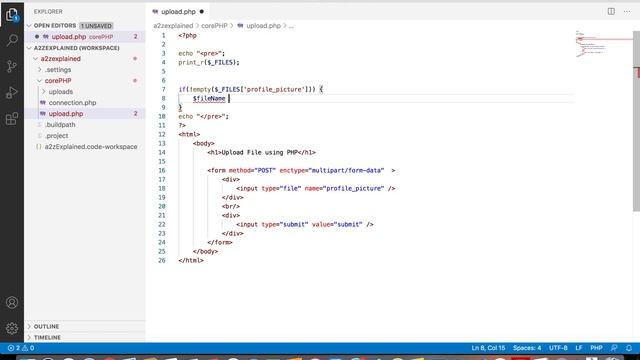Image resolution: width=640 pixels, height=360 pixels.
Task: Open the .project file
Action: point(56,136)
